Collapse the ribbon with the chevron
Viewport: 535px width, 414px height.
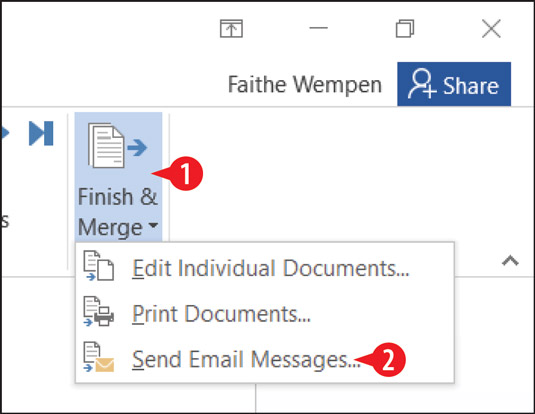pyautogui.click(x=510, y=261)
